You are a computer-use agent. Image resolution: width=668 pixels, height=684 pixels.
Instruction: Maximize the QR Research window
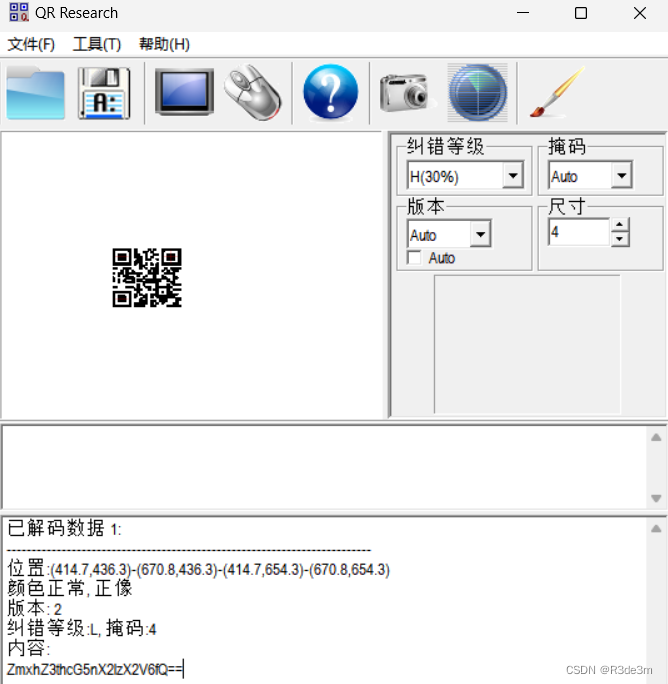coord(581,13)
